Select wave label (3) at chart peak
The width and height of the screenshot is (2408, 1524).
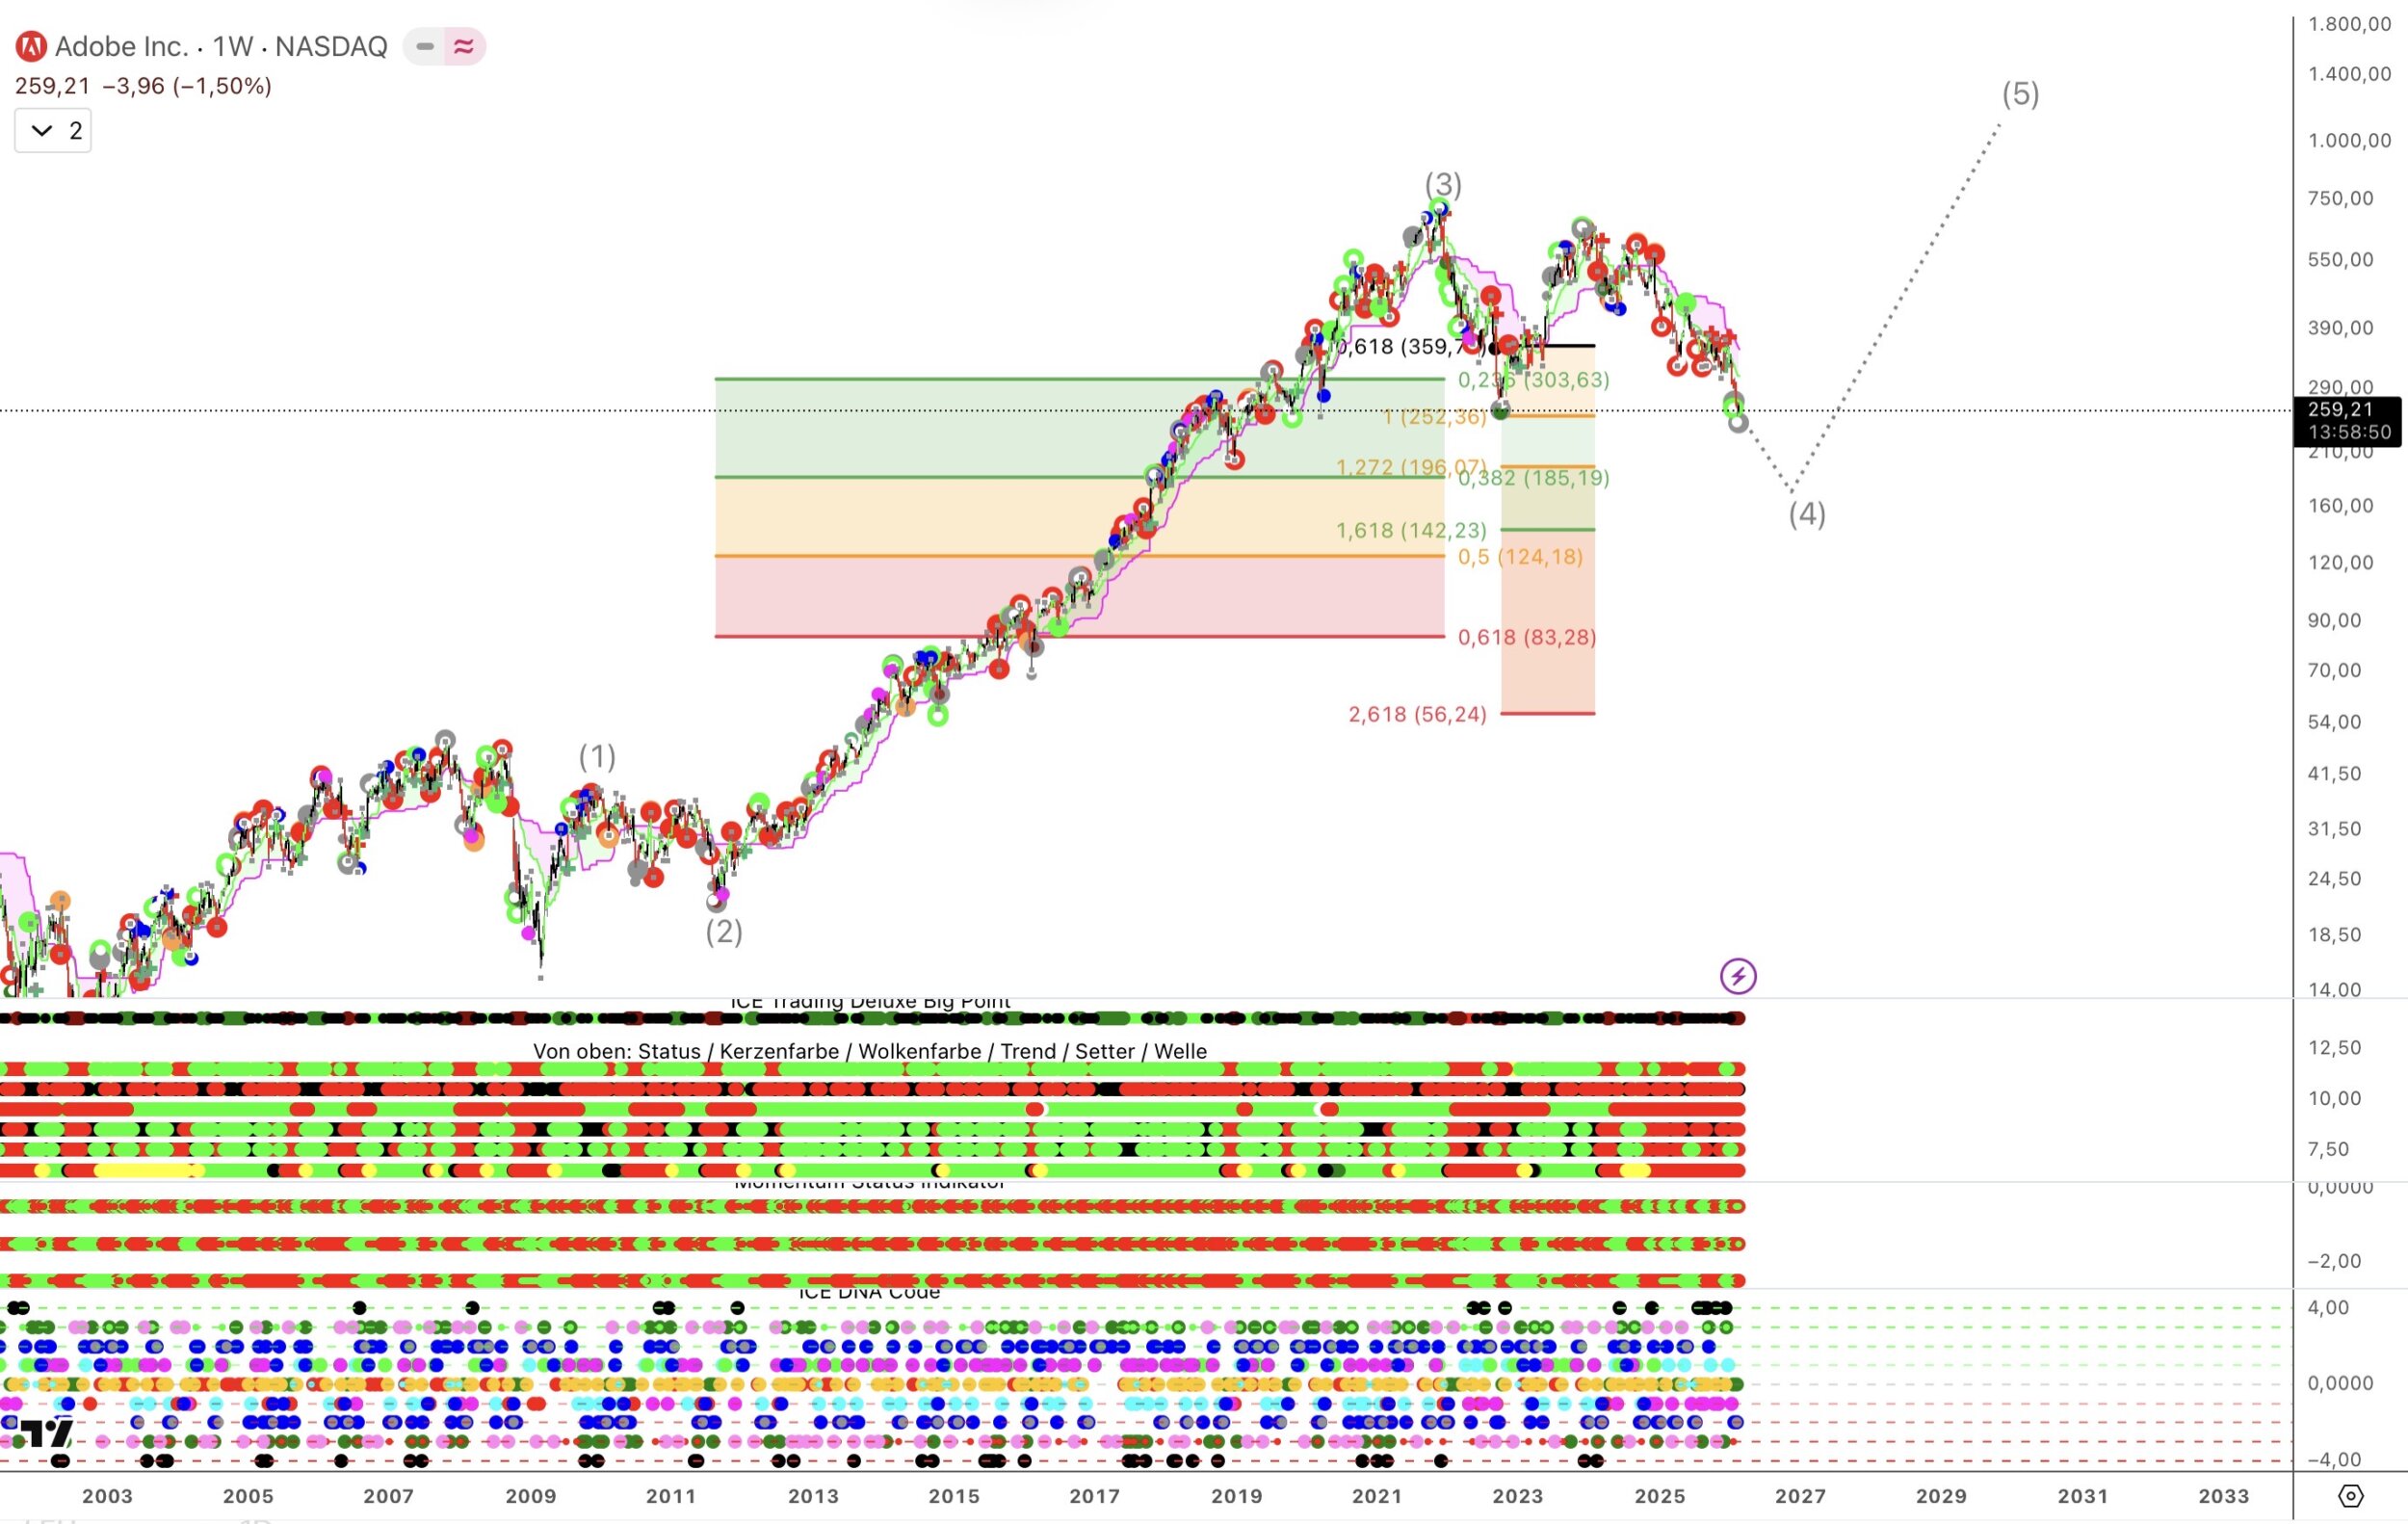coord(1442,184)
